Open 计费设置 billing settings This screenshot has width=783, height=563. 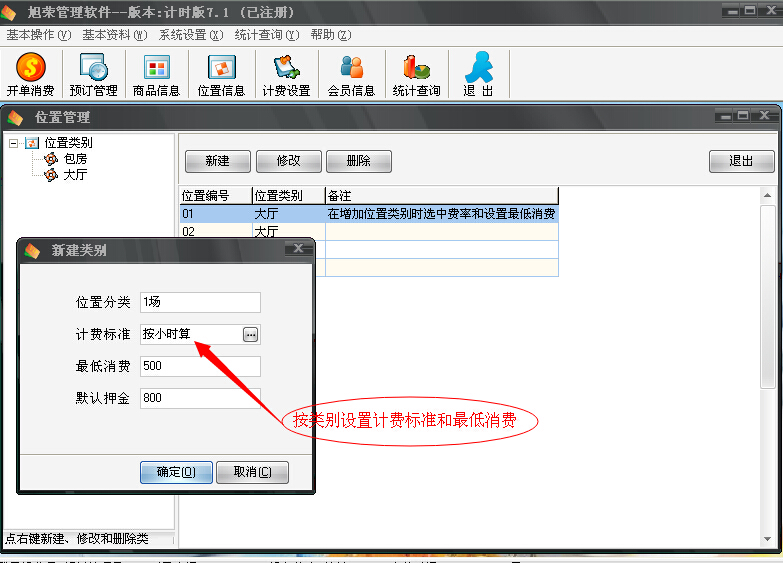pos(286,74)
